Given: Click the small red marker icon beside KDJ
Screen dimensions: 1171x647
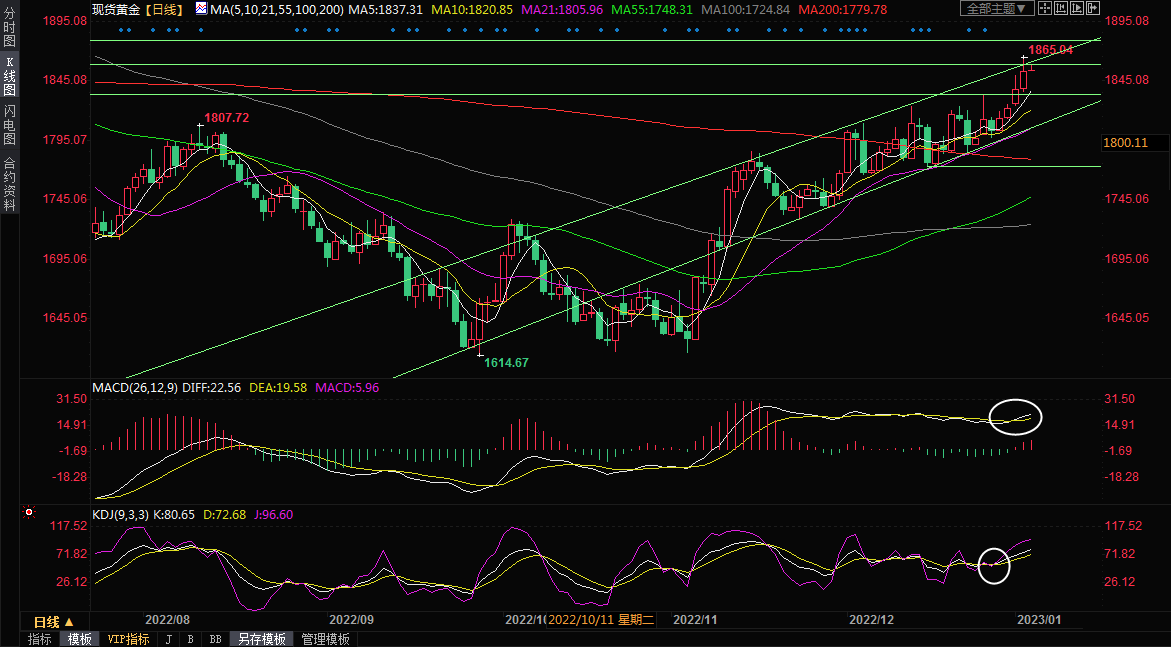Looking at the screenshot, I should pyautogui.click(x=28, y=513).
